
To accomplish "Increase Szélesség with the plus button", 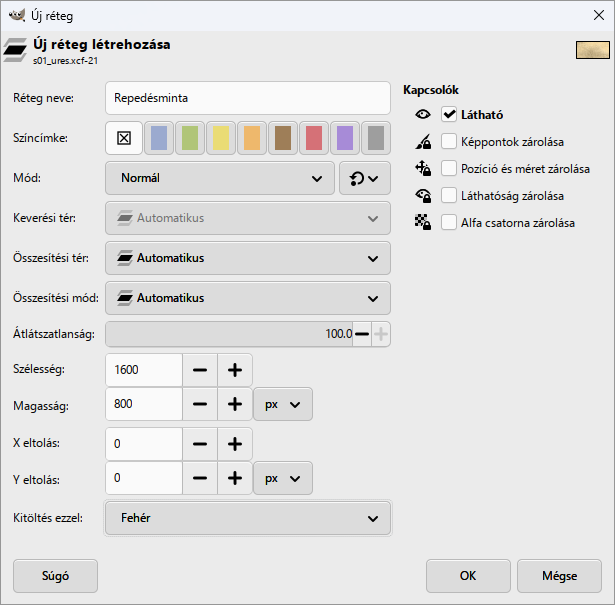I will pos(235,370).
